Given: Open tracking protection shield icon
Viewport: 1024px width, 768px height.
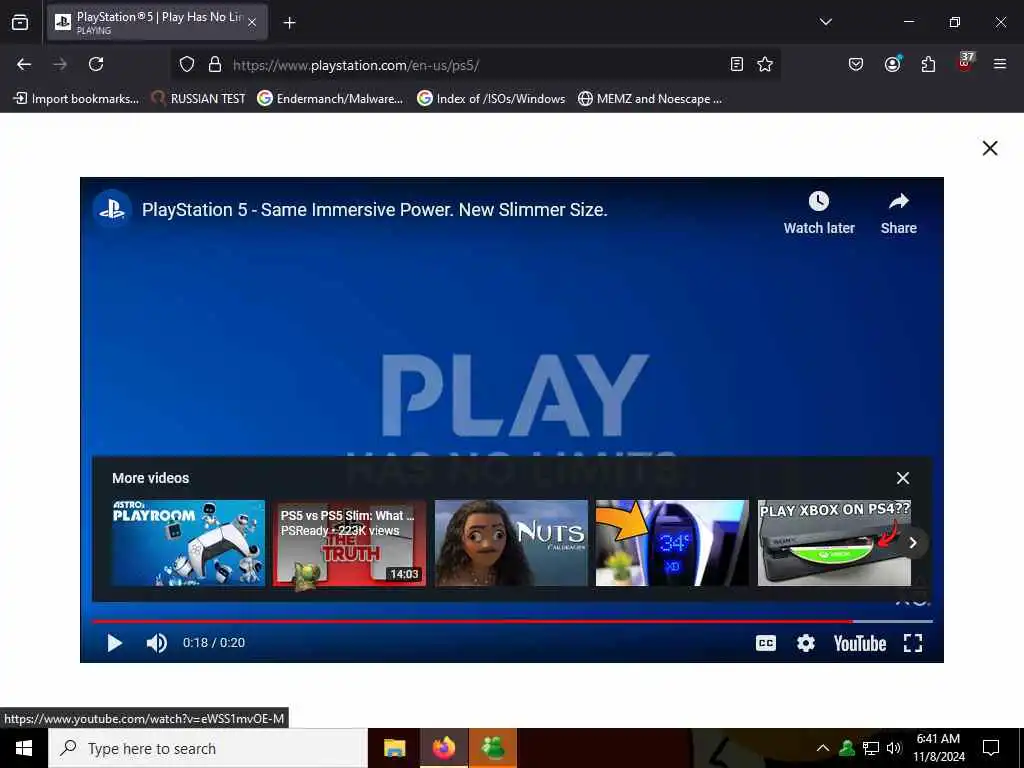Looking at the screenshot, I should click(187, 64).
